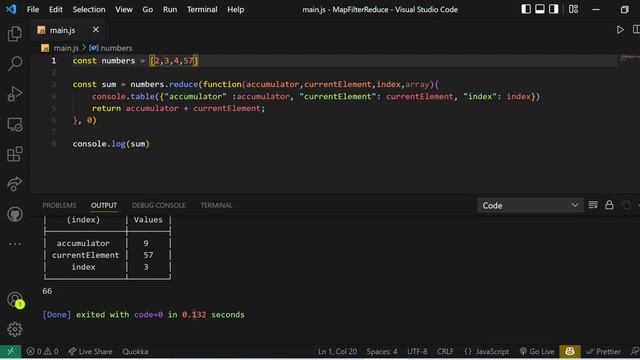Click Quokka in status bar
The width and height of the screenshot is (640, 360).
[x=135, y=351]
